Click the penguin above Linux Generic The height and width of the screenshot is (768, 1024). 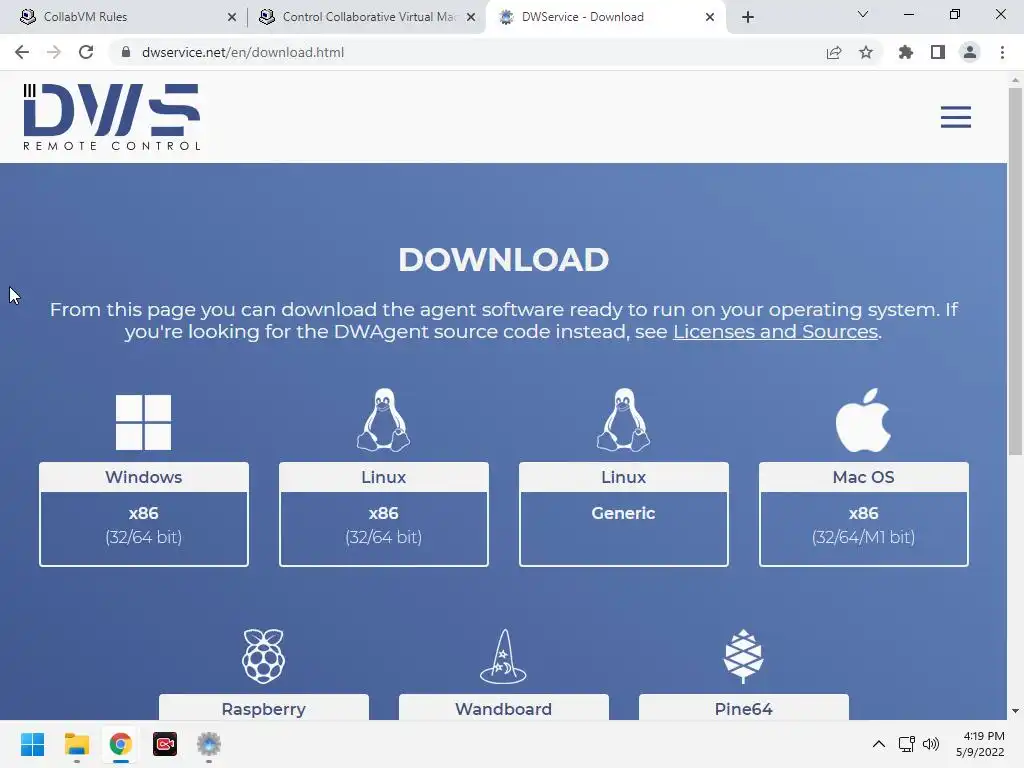(x=623, y=420)
